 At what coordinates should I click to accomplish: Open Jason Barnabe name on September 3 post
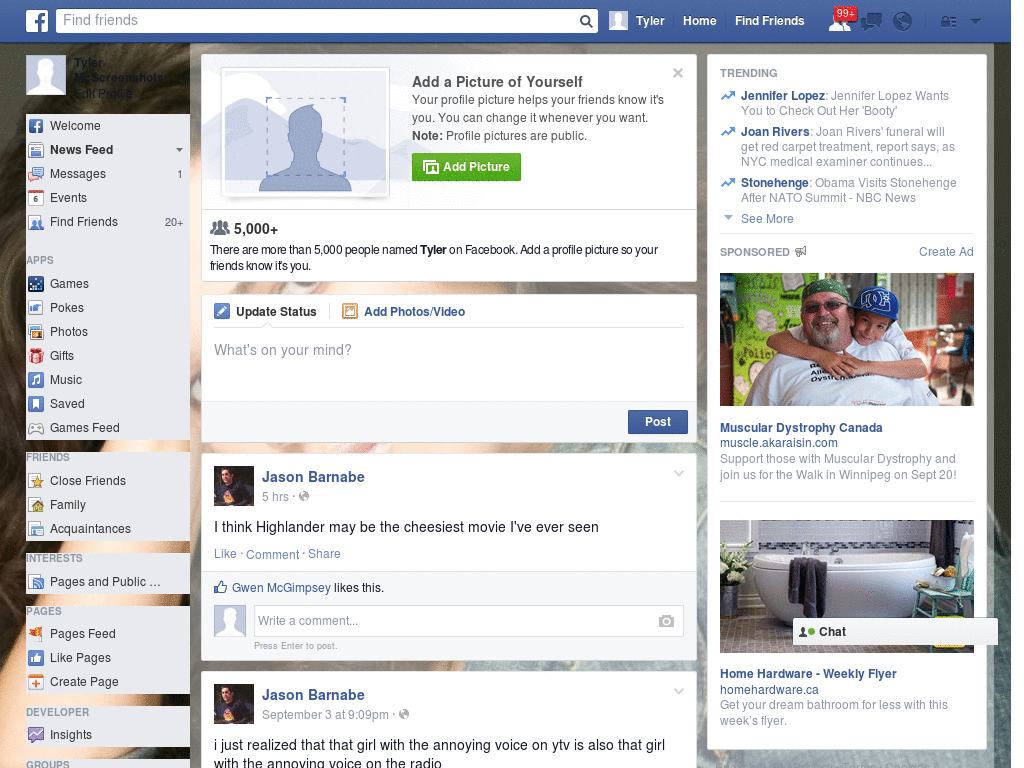313,695
